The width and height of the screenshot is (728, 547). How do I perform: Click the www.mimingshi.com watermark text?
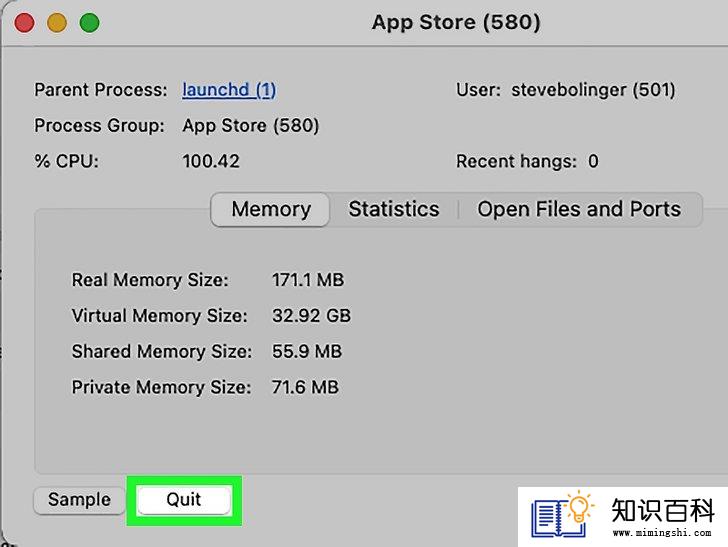click(x=662, y=533)
